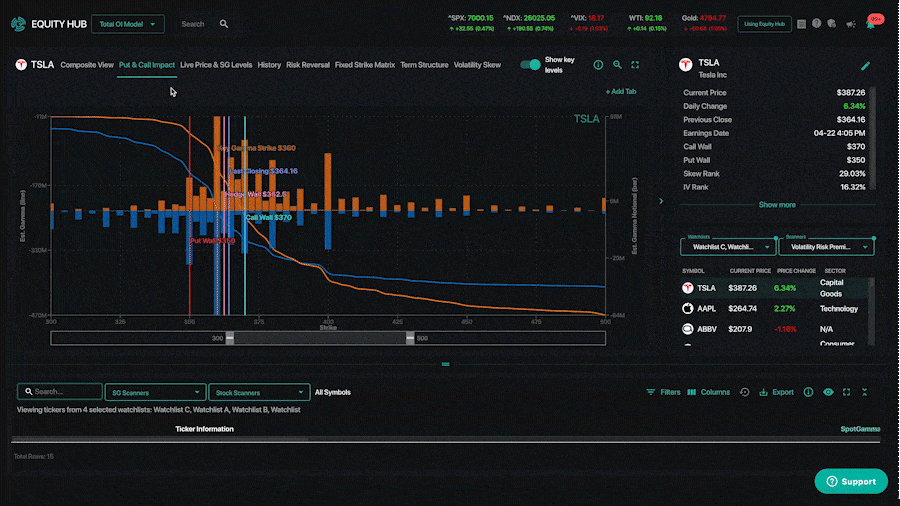
Task: Open the Scanners Volatility Risk Premium dropdown
Action: (827, 247)
